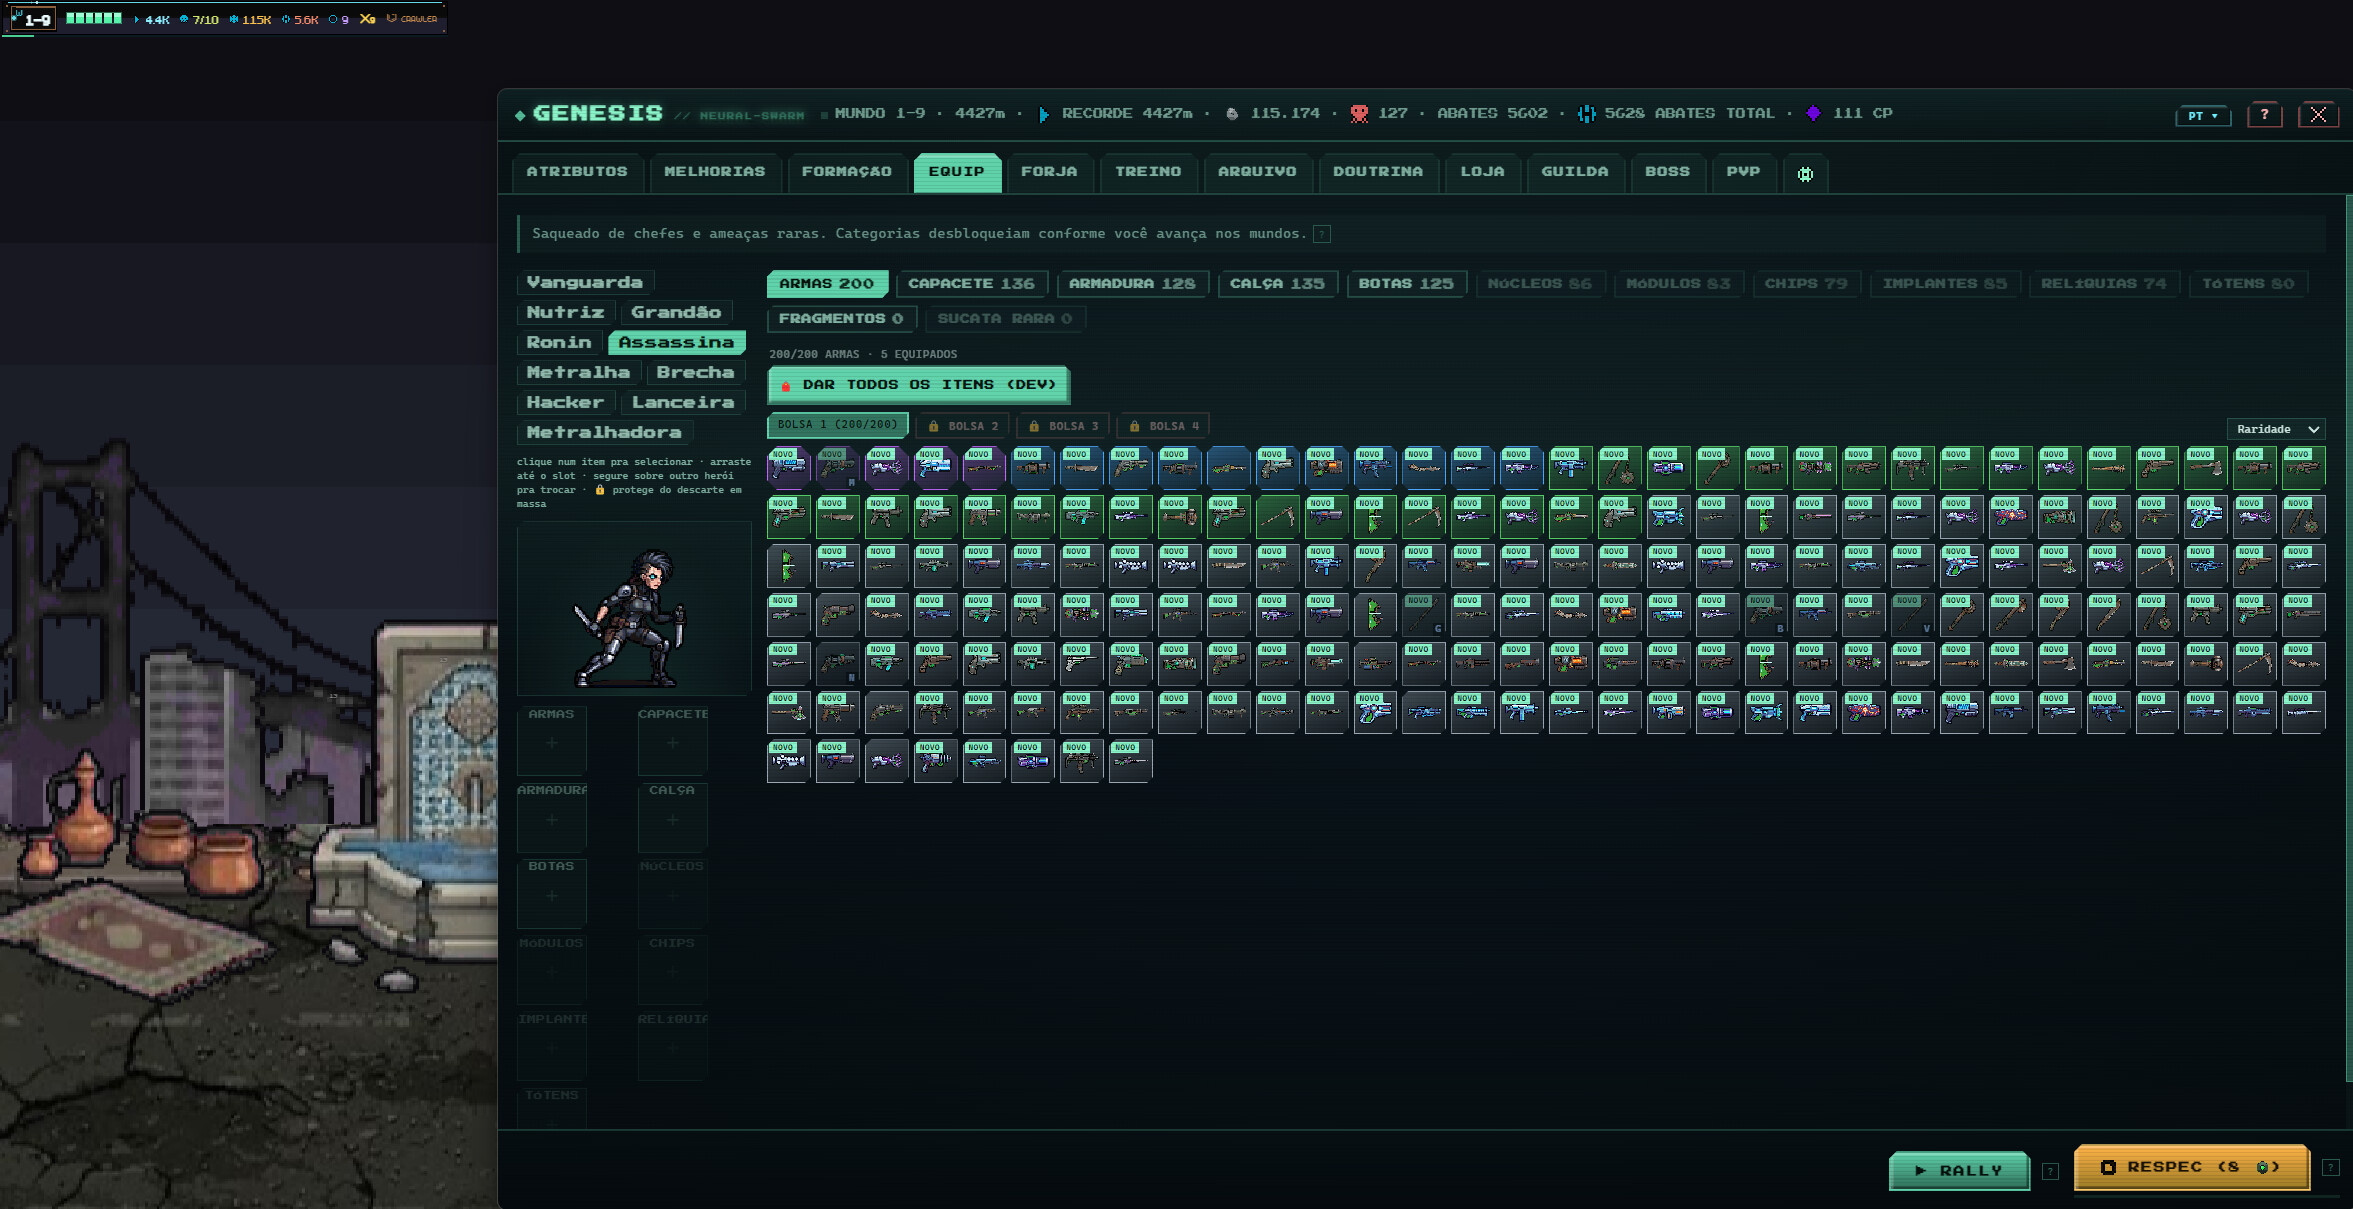Click the green energy bar in the HUD

tap(94, 19)
